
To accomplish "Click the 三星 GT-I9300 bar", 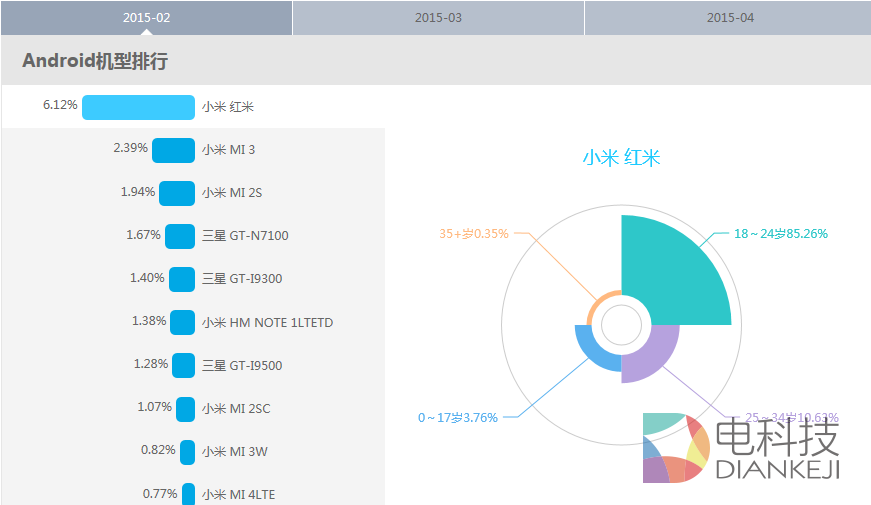I will pos(182,279).
